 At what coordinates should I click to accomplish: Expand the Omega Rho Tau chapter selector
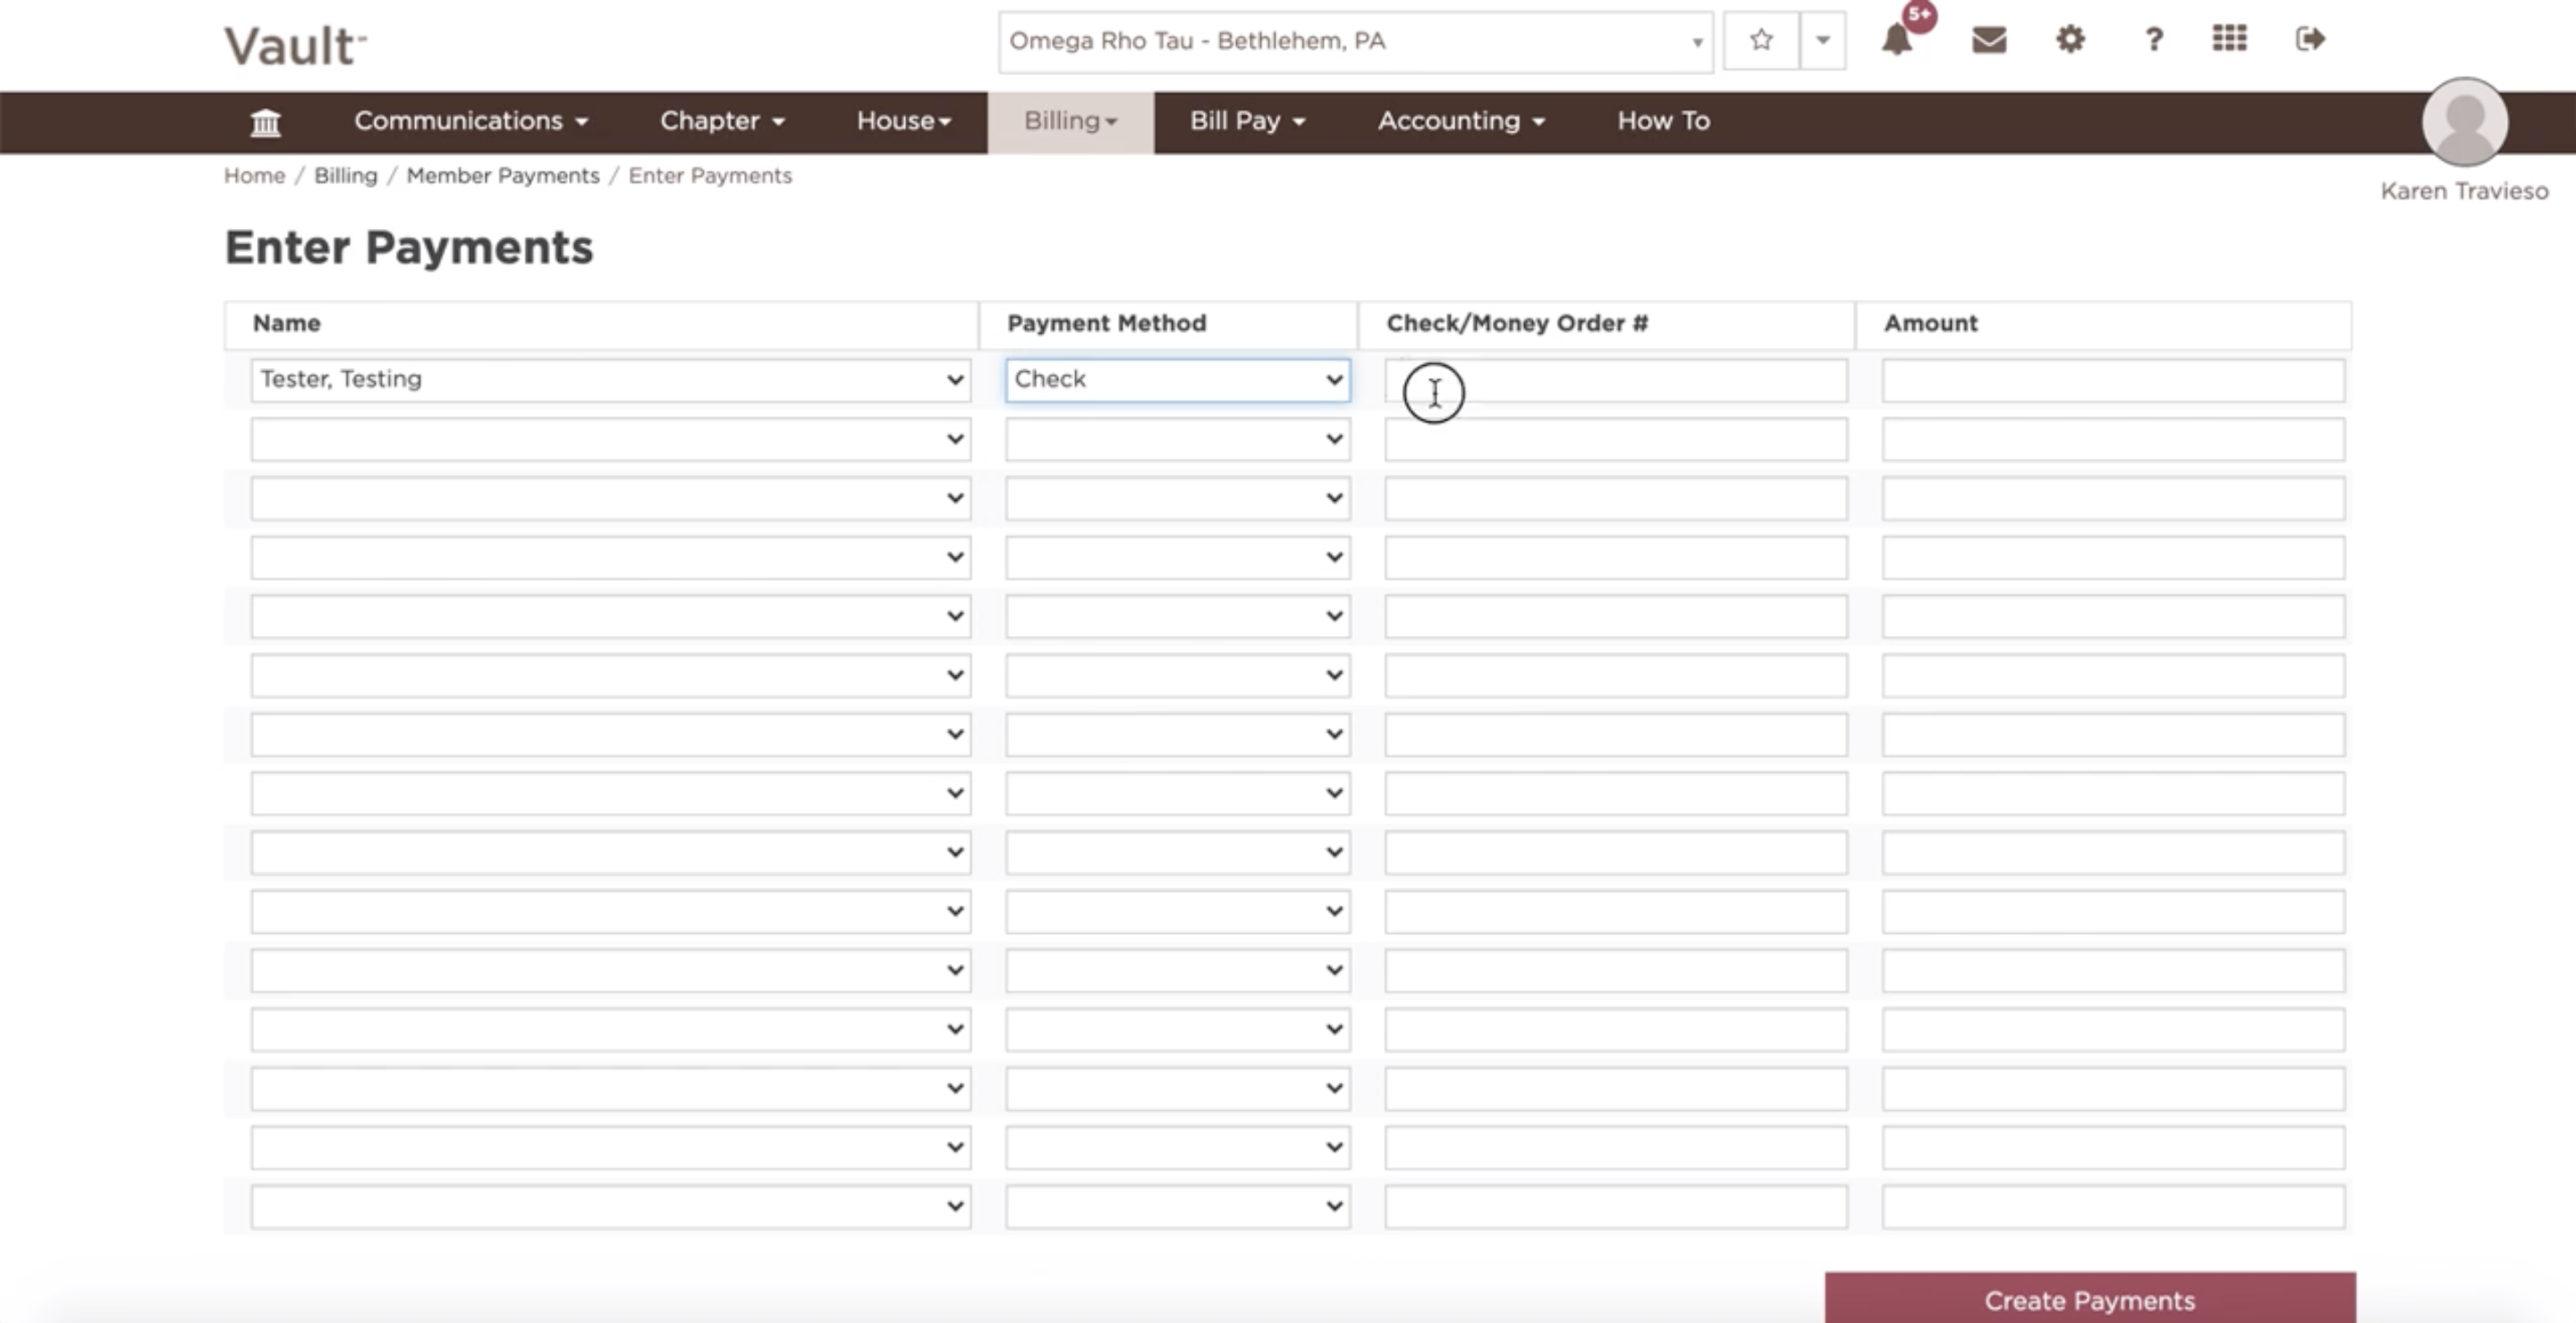pos(1354,42)
